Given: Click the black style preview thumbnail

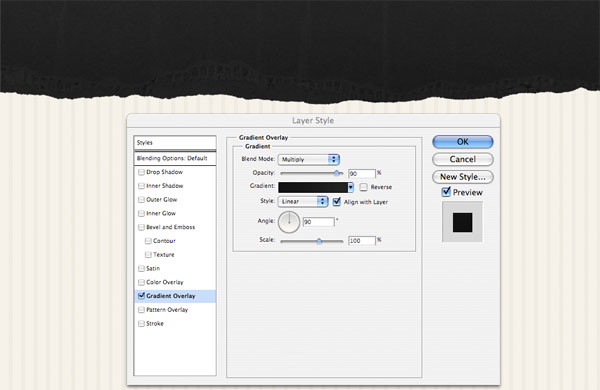Looking at the screenshot, I should [x=462, y=222].
